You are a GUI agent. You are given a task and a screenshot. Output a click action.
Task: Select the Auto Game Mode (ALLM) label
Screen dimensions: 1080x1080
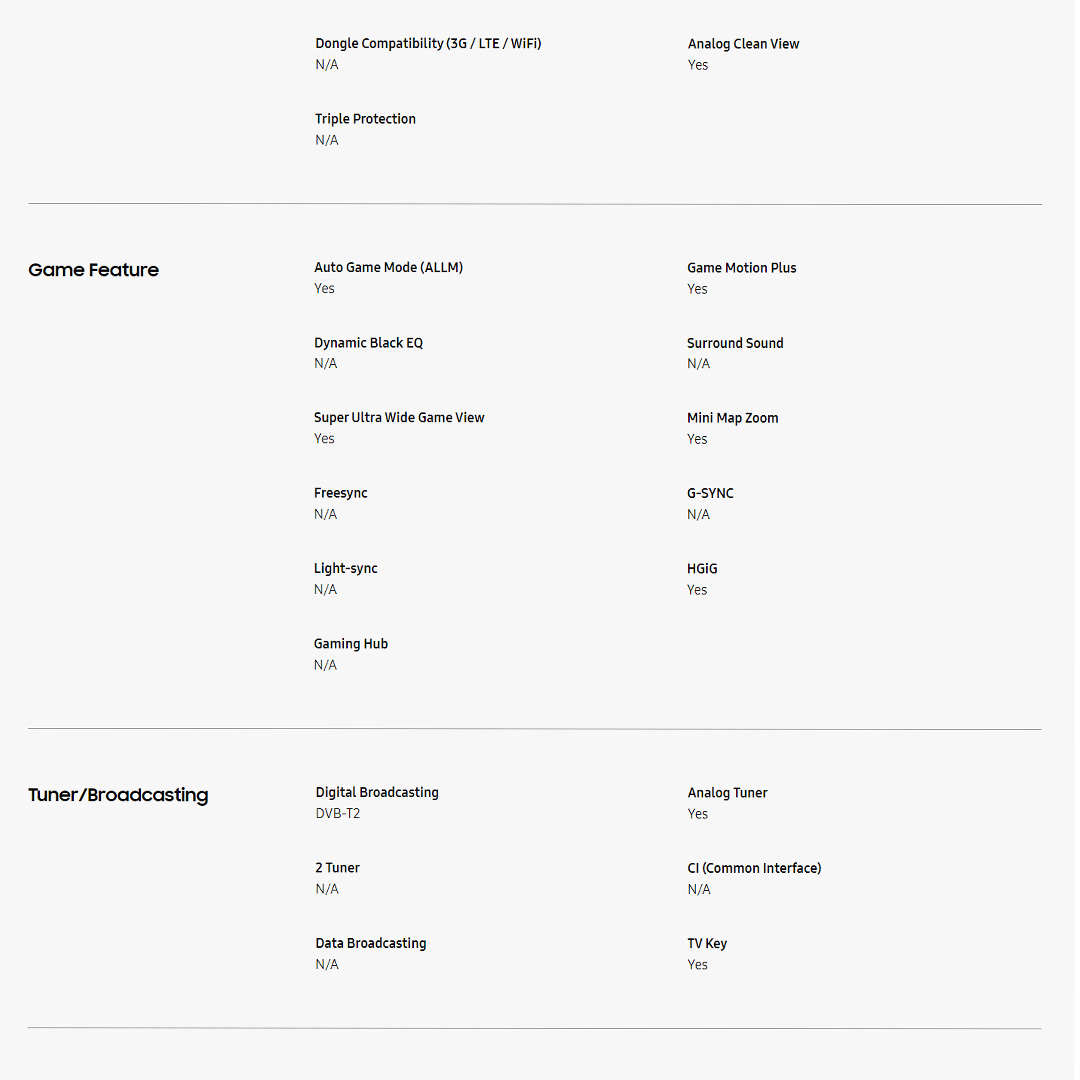(388, 267)
